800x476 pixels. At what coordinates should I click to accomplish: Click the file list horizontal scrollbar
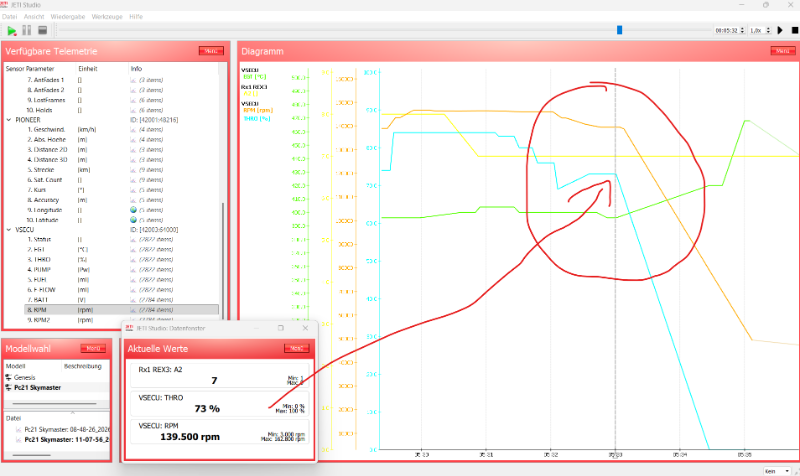coord(32,455)
